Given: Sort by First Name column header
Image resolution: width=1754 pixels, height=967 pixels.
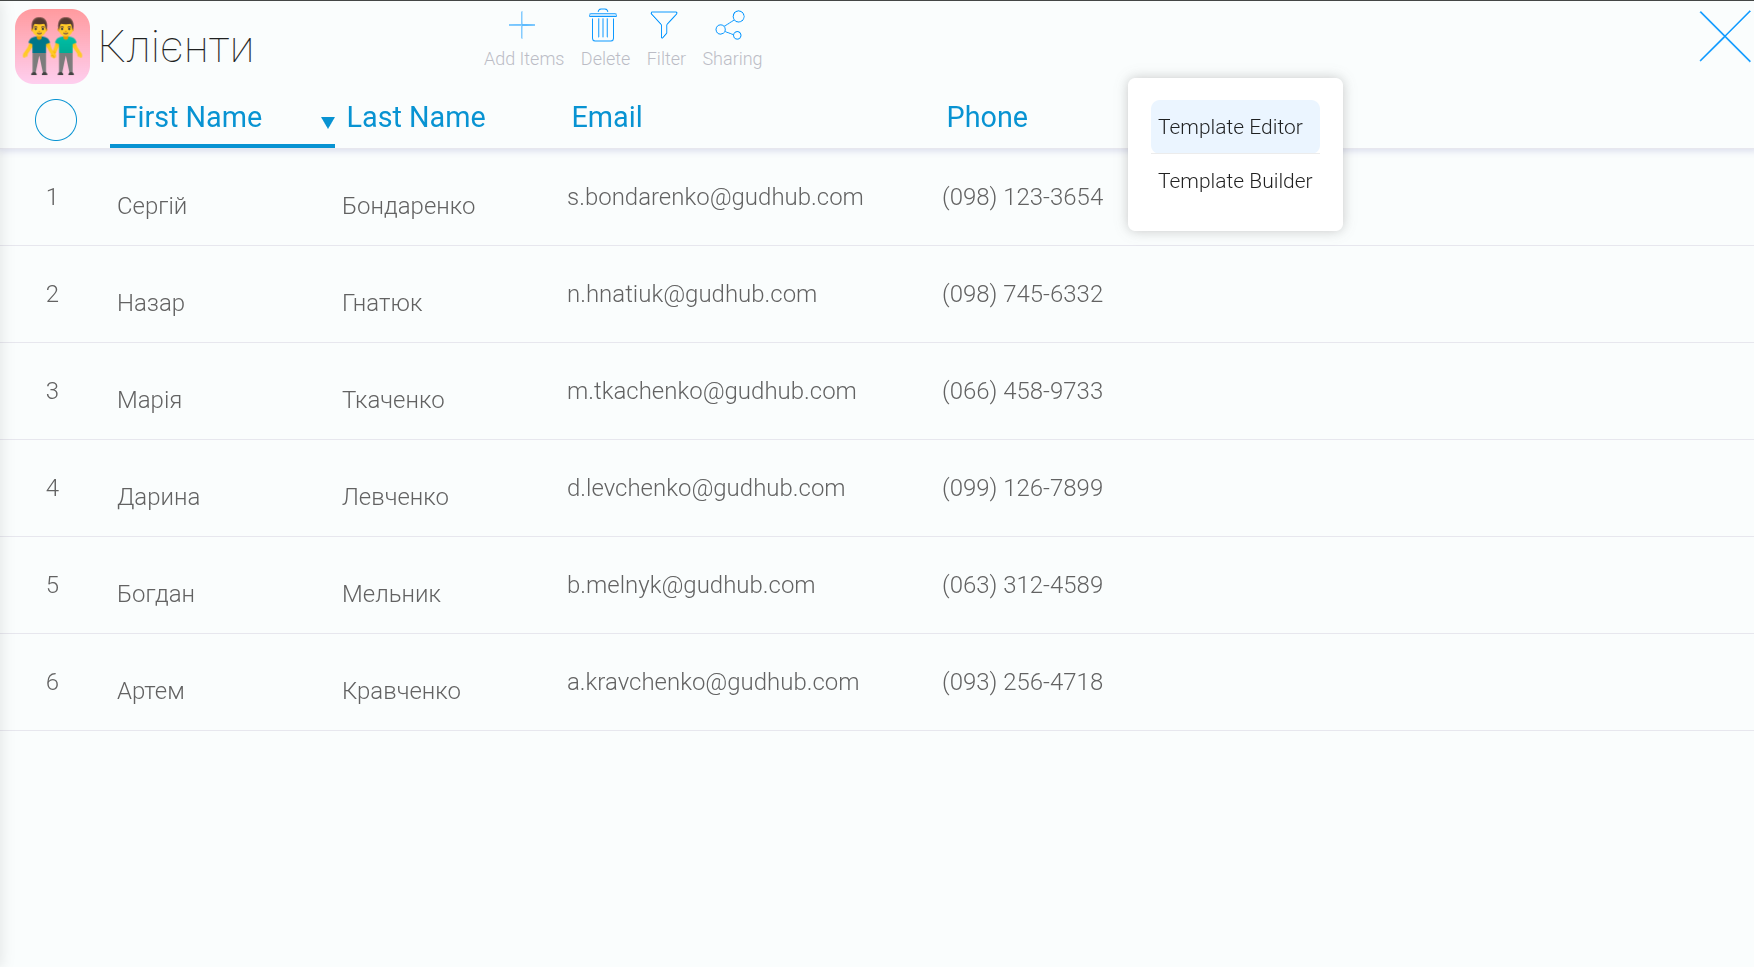Looking at the screenshot, I should click(192, 117).
